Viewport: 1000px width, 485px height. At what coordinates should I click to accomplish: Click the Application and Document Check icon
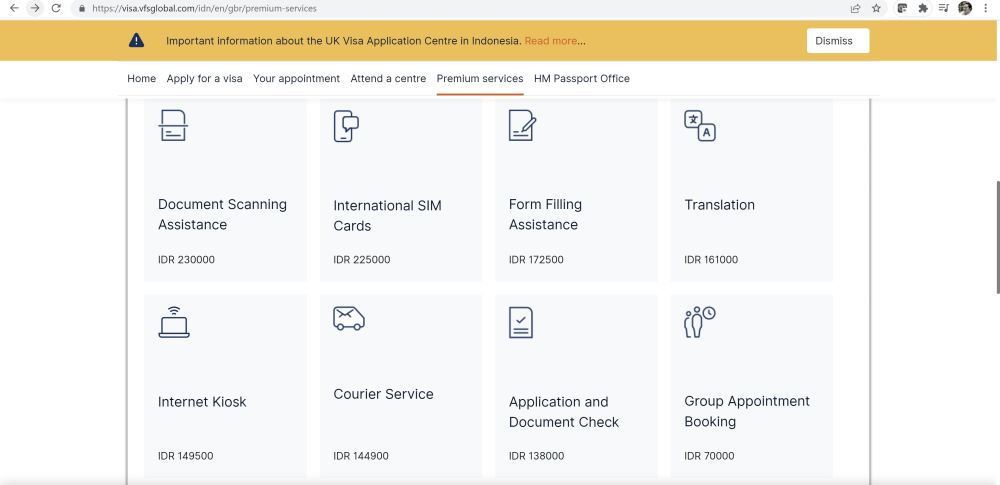pyautogui.click(x=521, y=322)
